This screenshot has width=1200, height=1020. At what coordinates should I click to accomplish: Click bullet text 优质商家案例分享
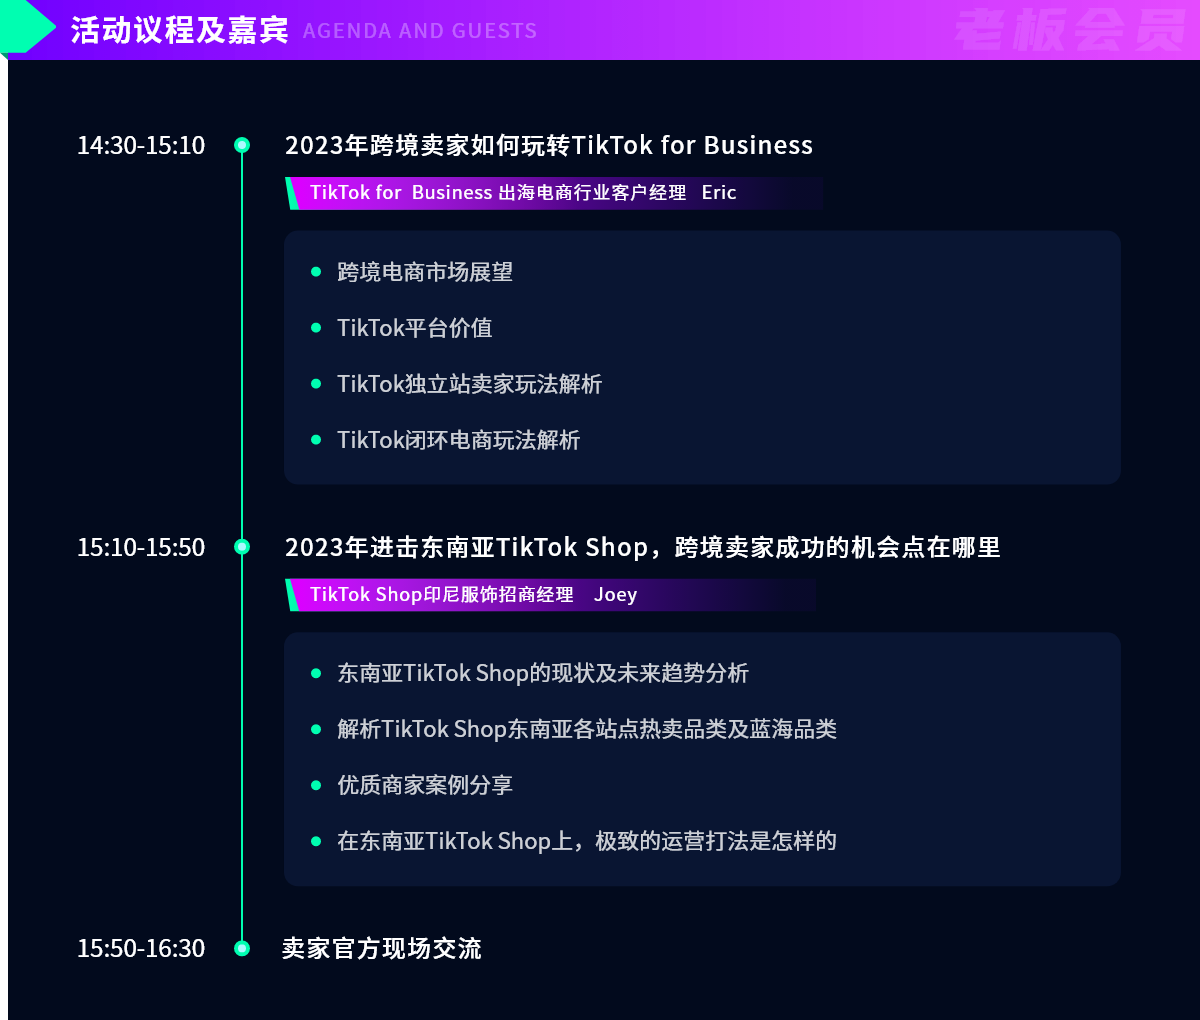tap(425, 785)
